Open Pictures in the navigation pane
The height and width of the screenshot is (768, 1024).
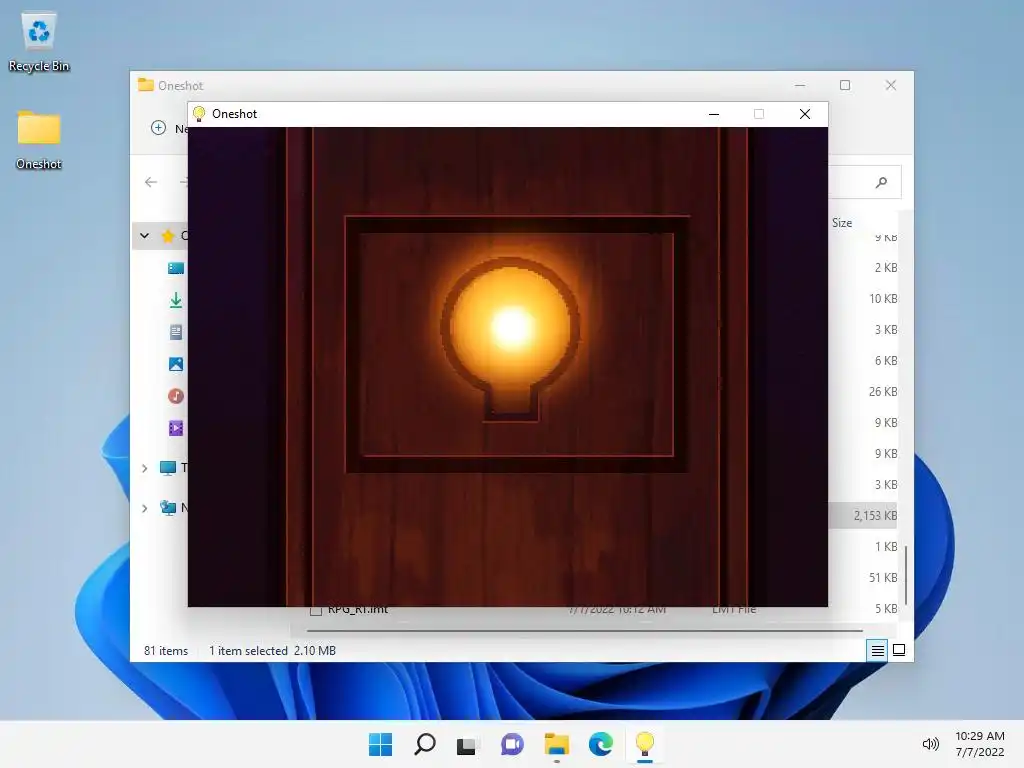[176, 364]
